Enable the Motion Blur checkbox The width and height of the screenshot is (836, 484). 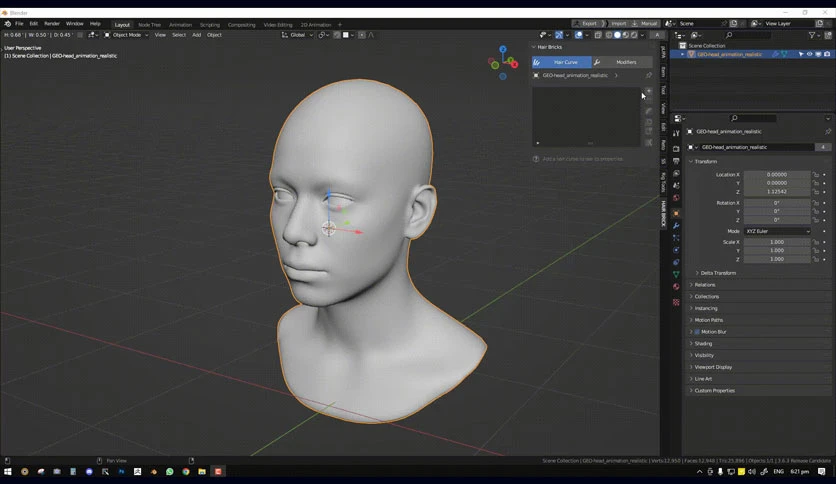tap(697, 332)
